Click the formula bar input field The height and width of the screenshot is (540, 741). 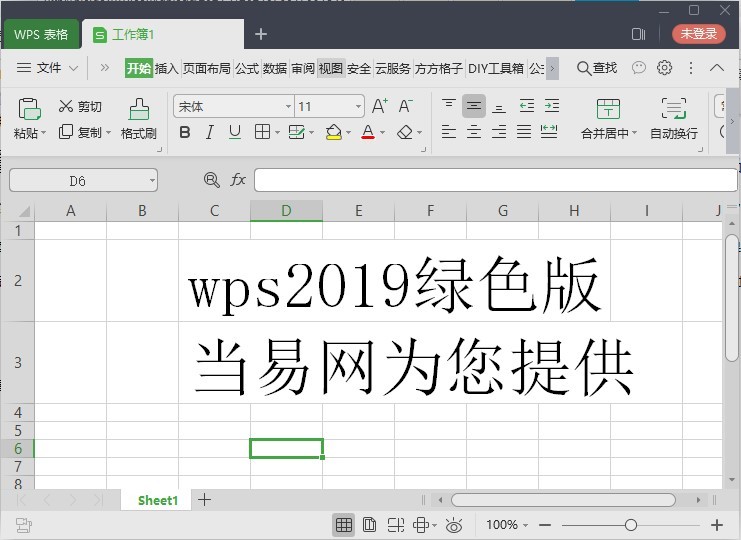coord(495,180)
